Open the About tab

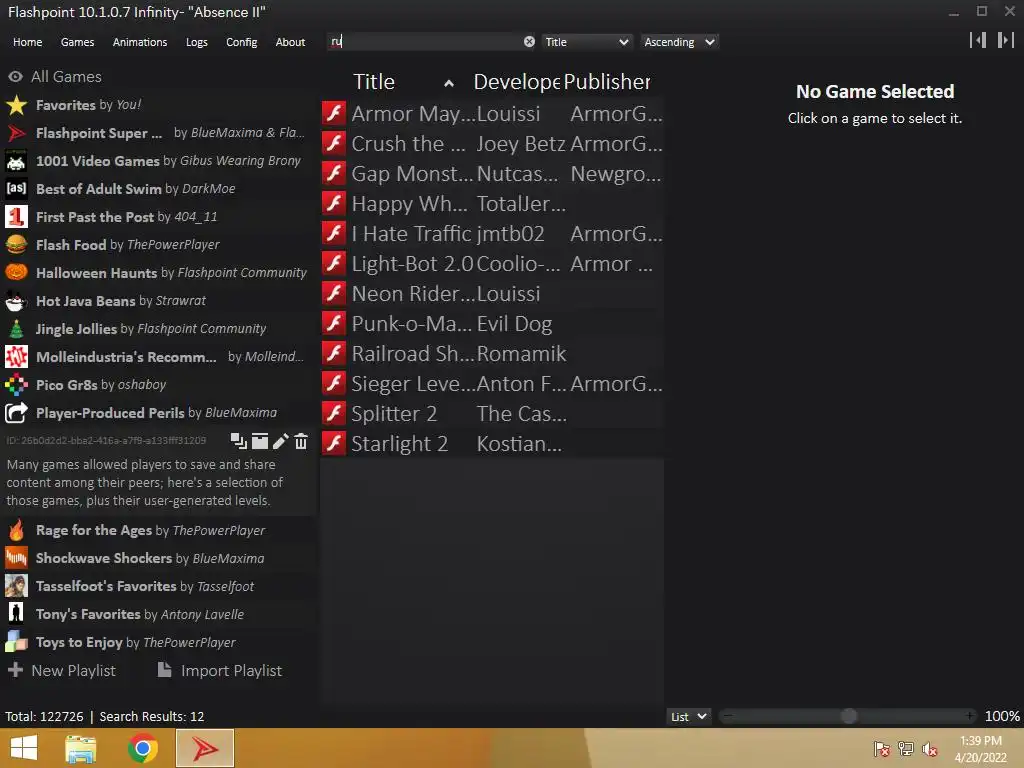pos(290,42)
